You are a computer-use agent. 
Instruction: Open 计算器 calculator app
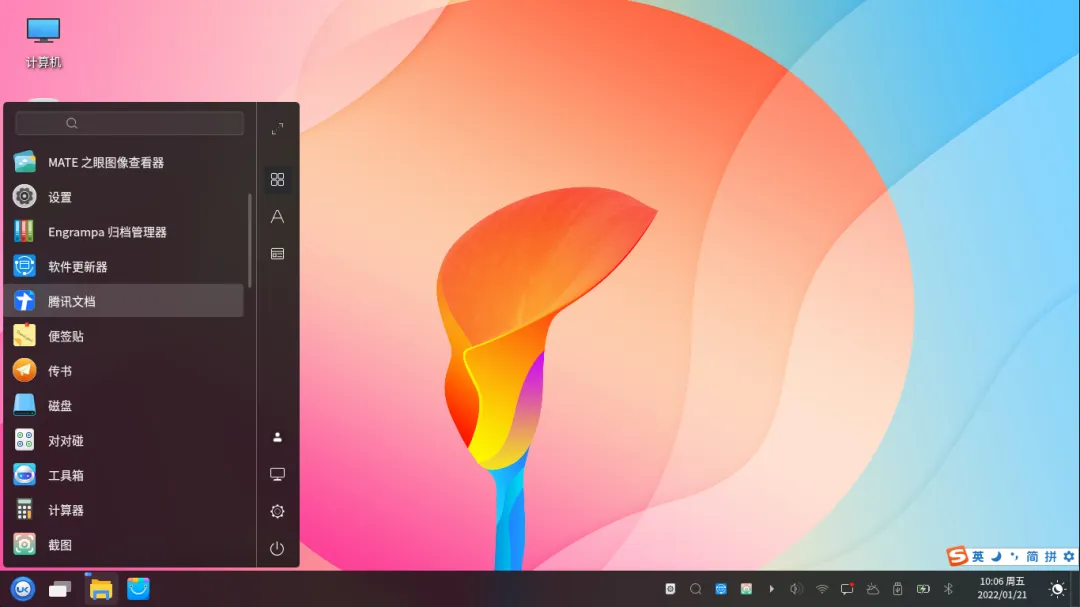pyautogui.click(x=124, y=510)
